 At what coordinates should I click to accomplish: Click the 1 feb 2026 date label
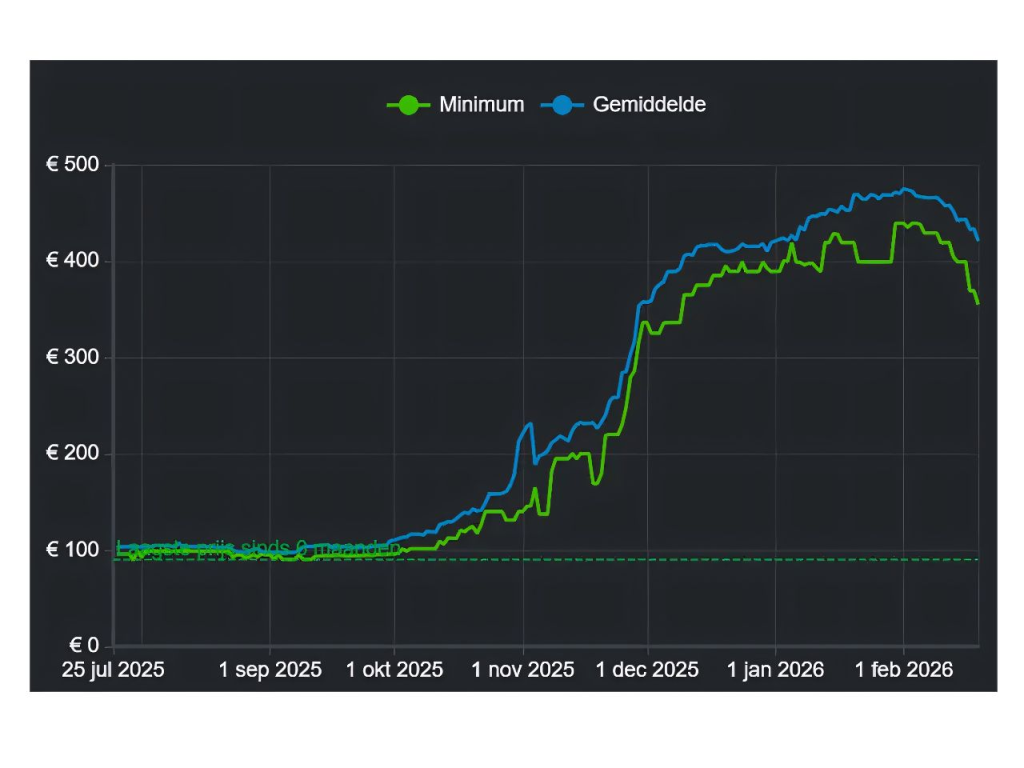click(903, 670)
